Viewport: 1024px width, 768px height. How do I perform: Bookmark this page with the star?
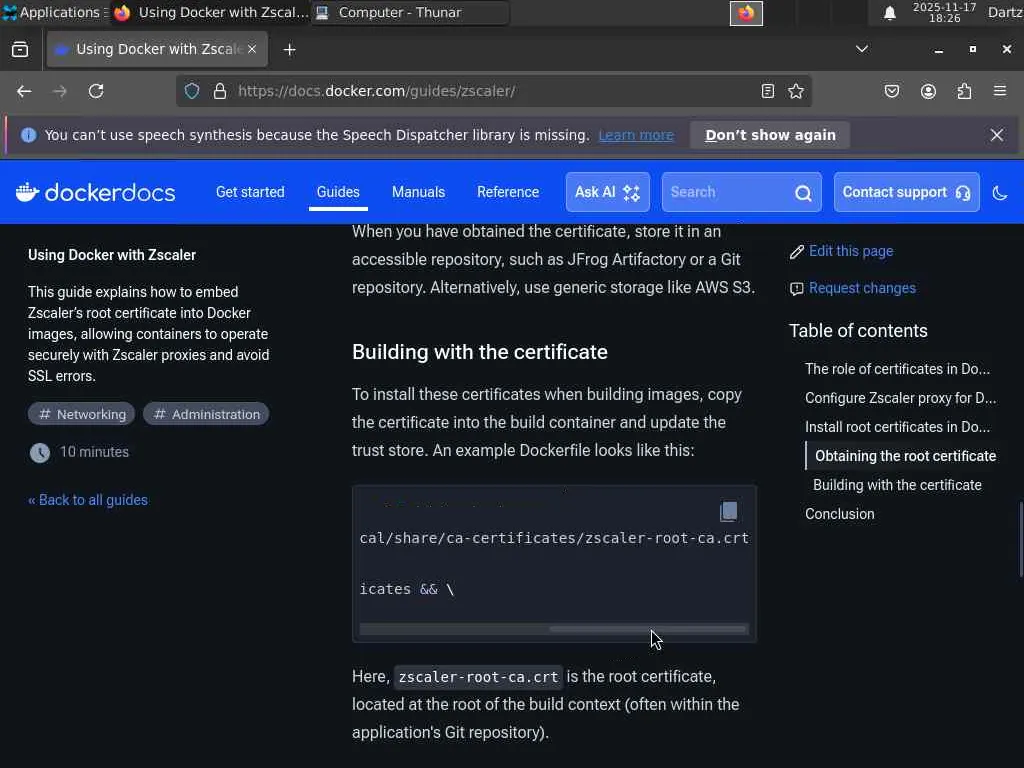(x=795, y=91)
